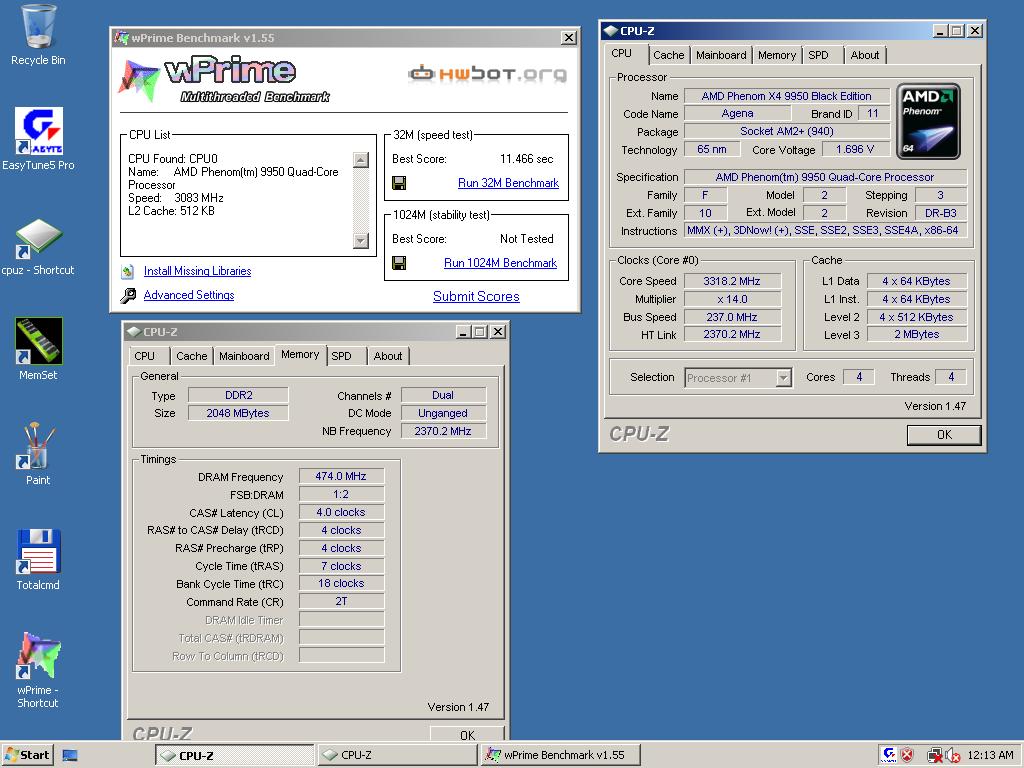Screen dimensions: 1024x768
Task: Minimize the right CPU-Z processor window
Action: coord(940,31)
